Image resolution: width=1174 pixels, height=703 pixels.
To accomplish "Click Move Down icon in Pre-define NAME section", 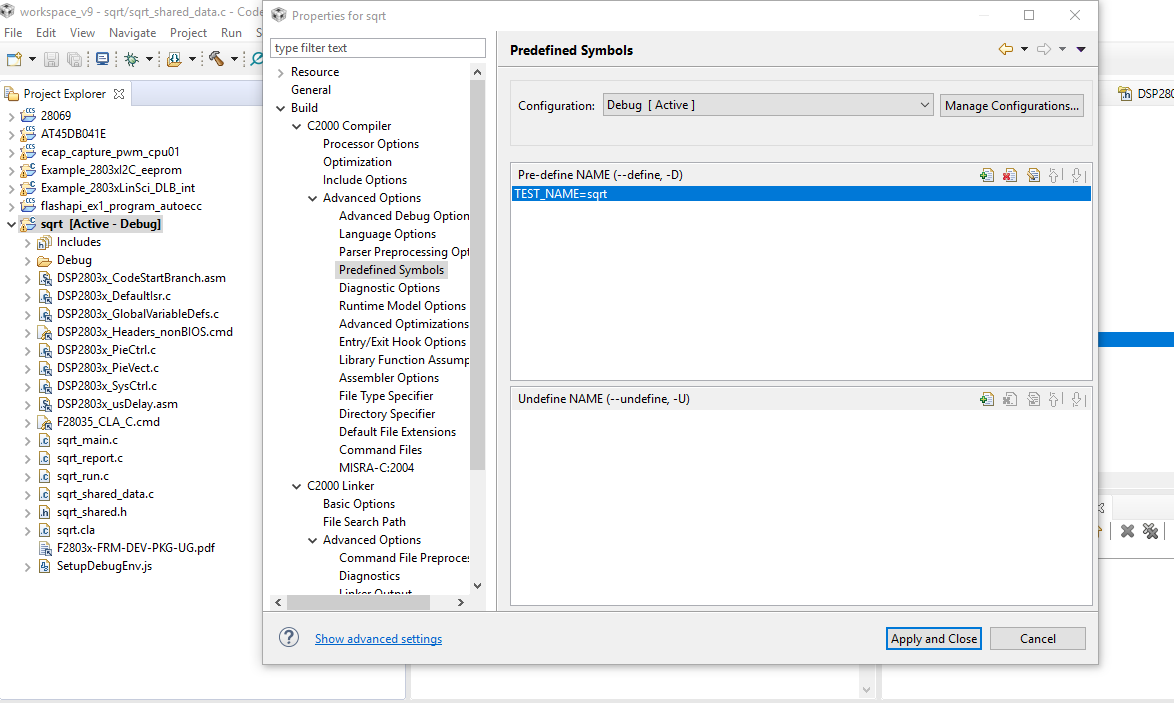I will 1077,175.
